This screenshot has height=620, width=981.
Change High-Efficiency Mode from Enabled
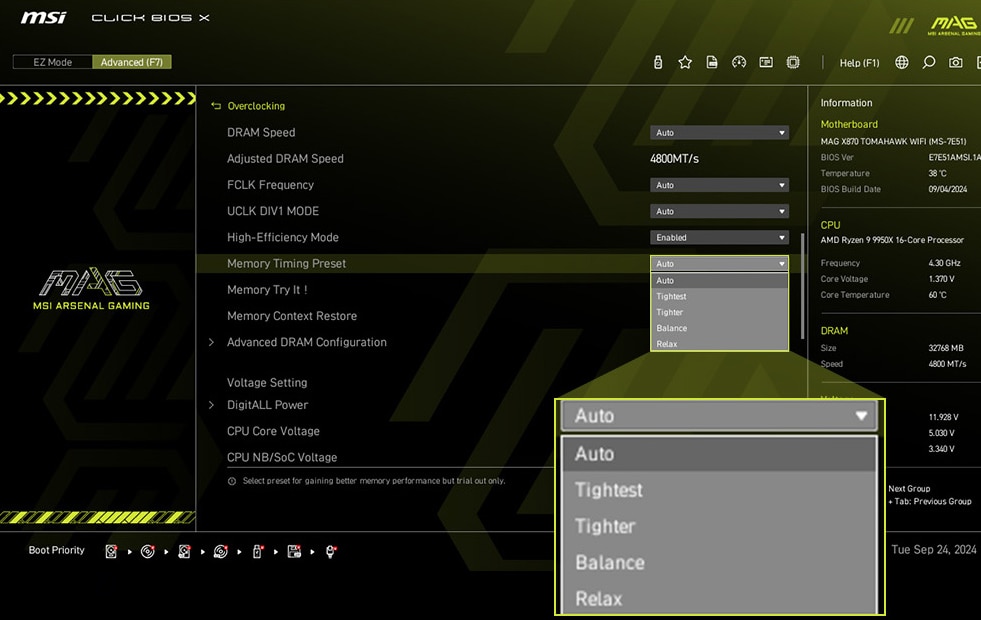tap(719, 238)
